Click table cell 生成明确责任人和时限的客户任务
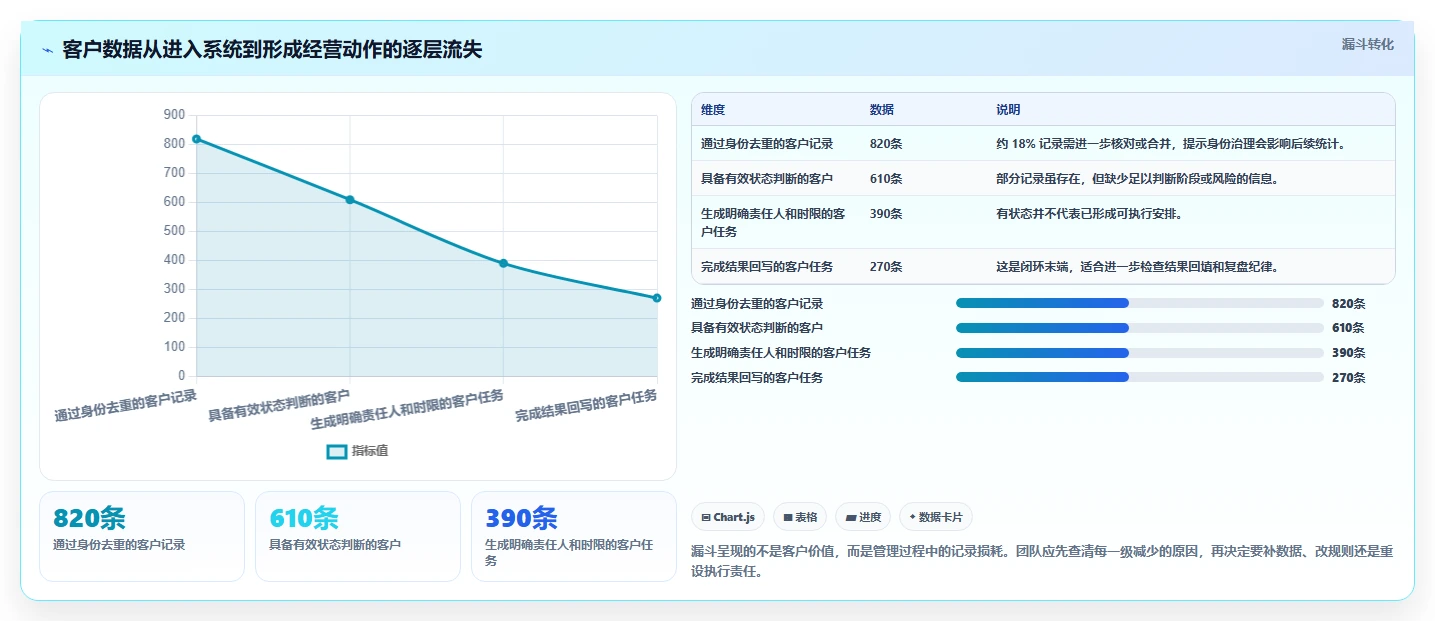The height and width of the screenshot is (621, 1435). (x=773, y=222)
